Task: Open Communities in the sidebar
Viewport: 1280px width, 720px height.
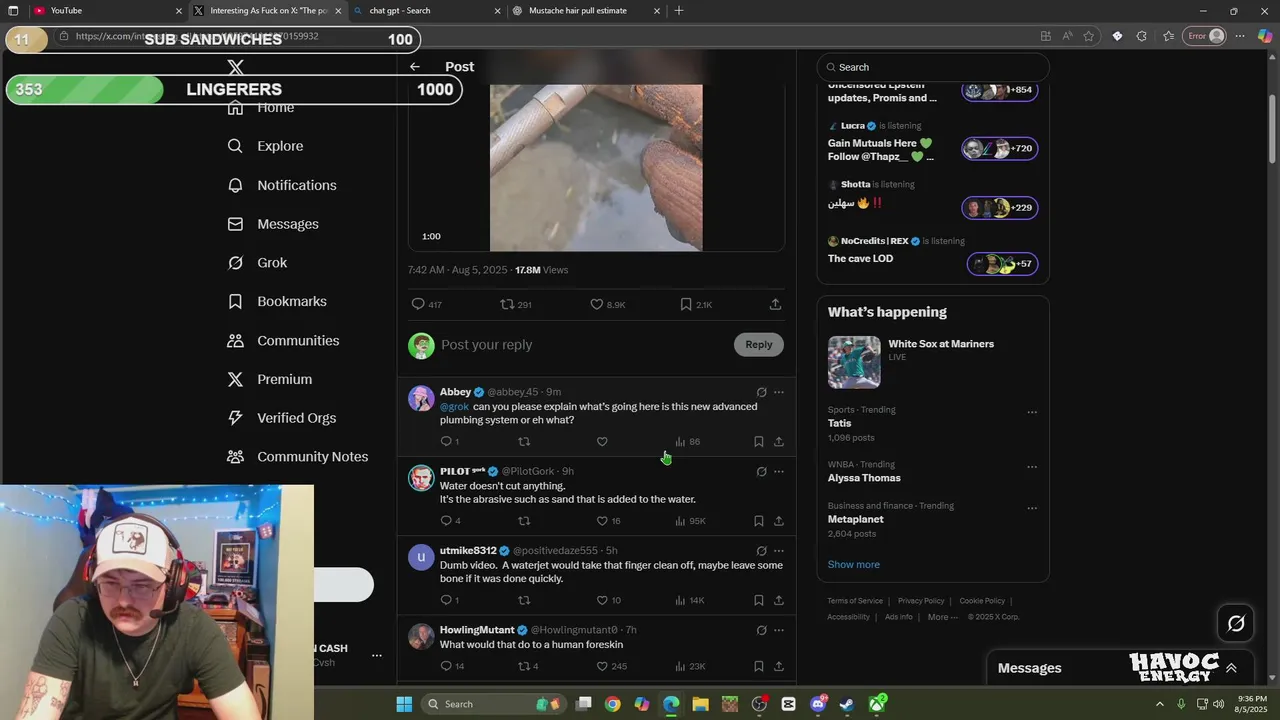Action: coord(283,340)
